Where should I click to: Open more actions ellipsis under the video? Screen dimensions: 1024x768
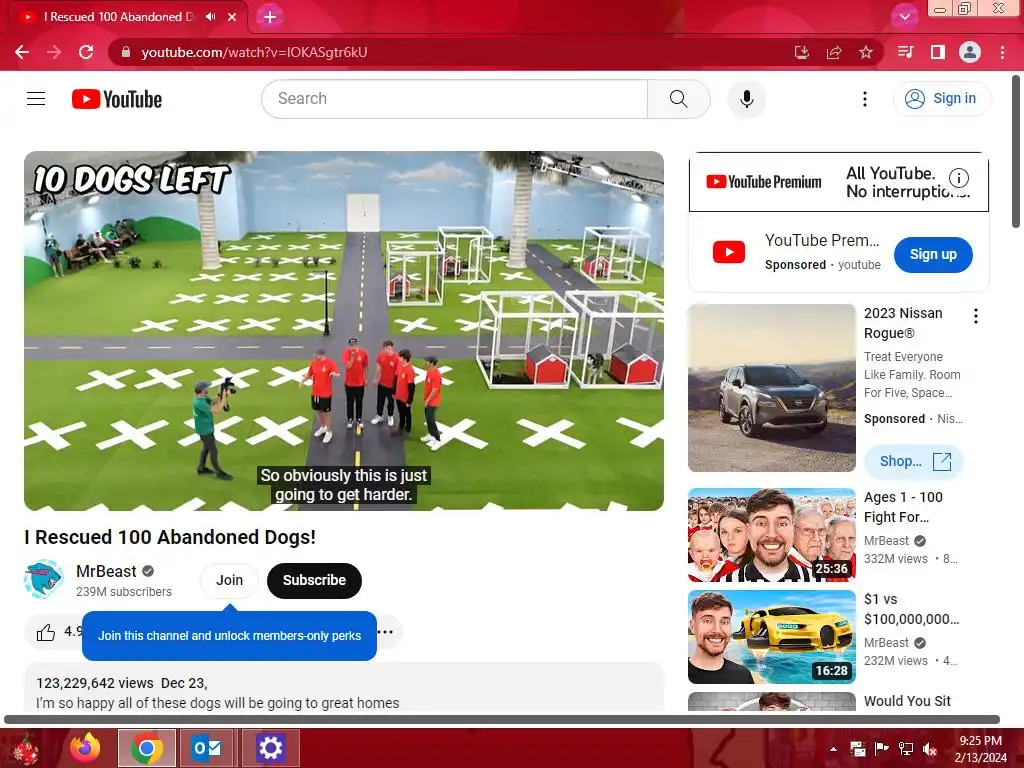coord(385,632)
